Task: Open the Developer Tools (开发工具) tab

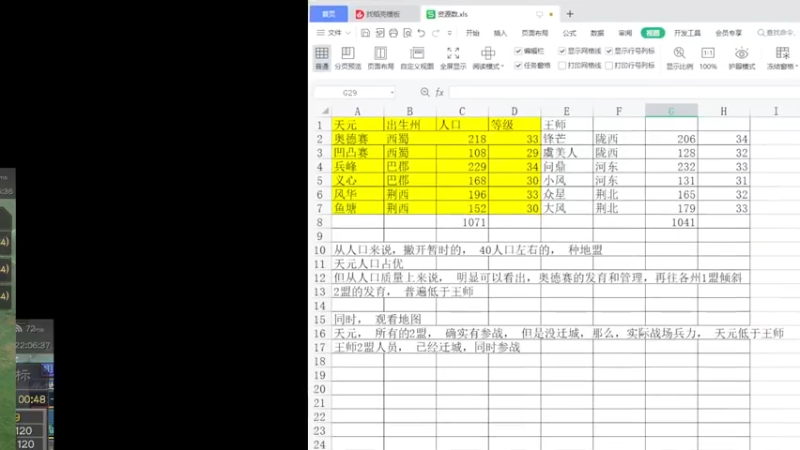Action: pyautogui.click(x=687, y=33)
